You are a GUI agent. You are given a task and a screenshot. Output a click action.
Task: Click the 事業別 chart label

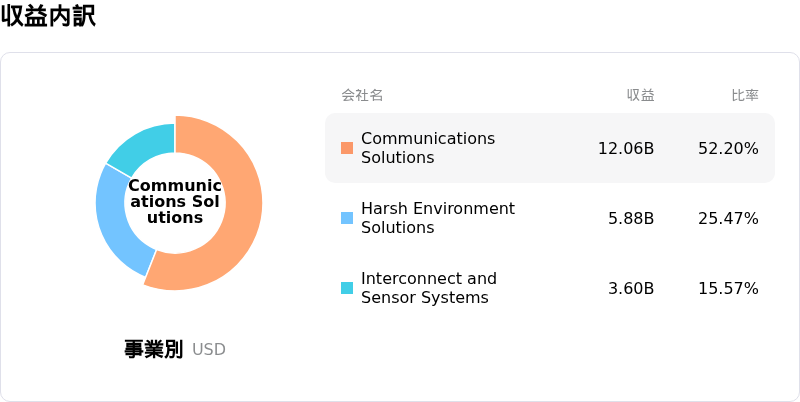tap(153, 349)
